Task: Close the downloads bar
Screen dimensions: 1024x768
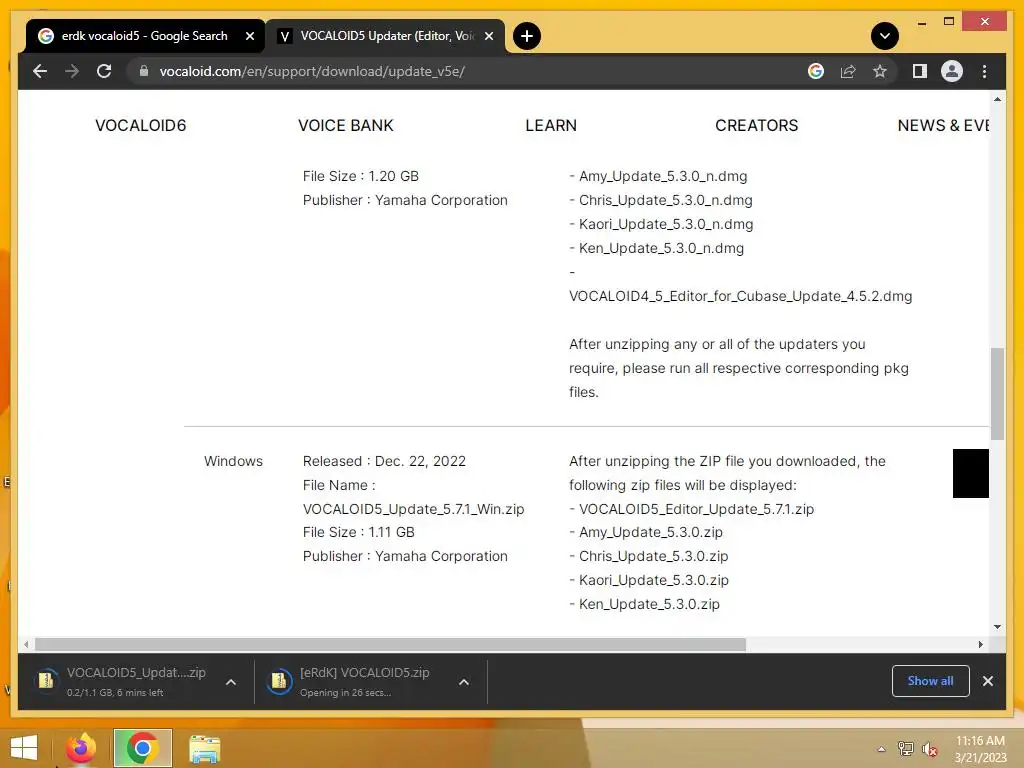Action: click(x=987, y=681)
